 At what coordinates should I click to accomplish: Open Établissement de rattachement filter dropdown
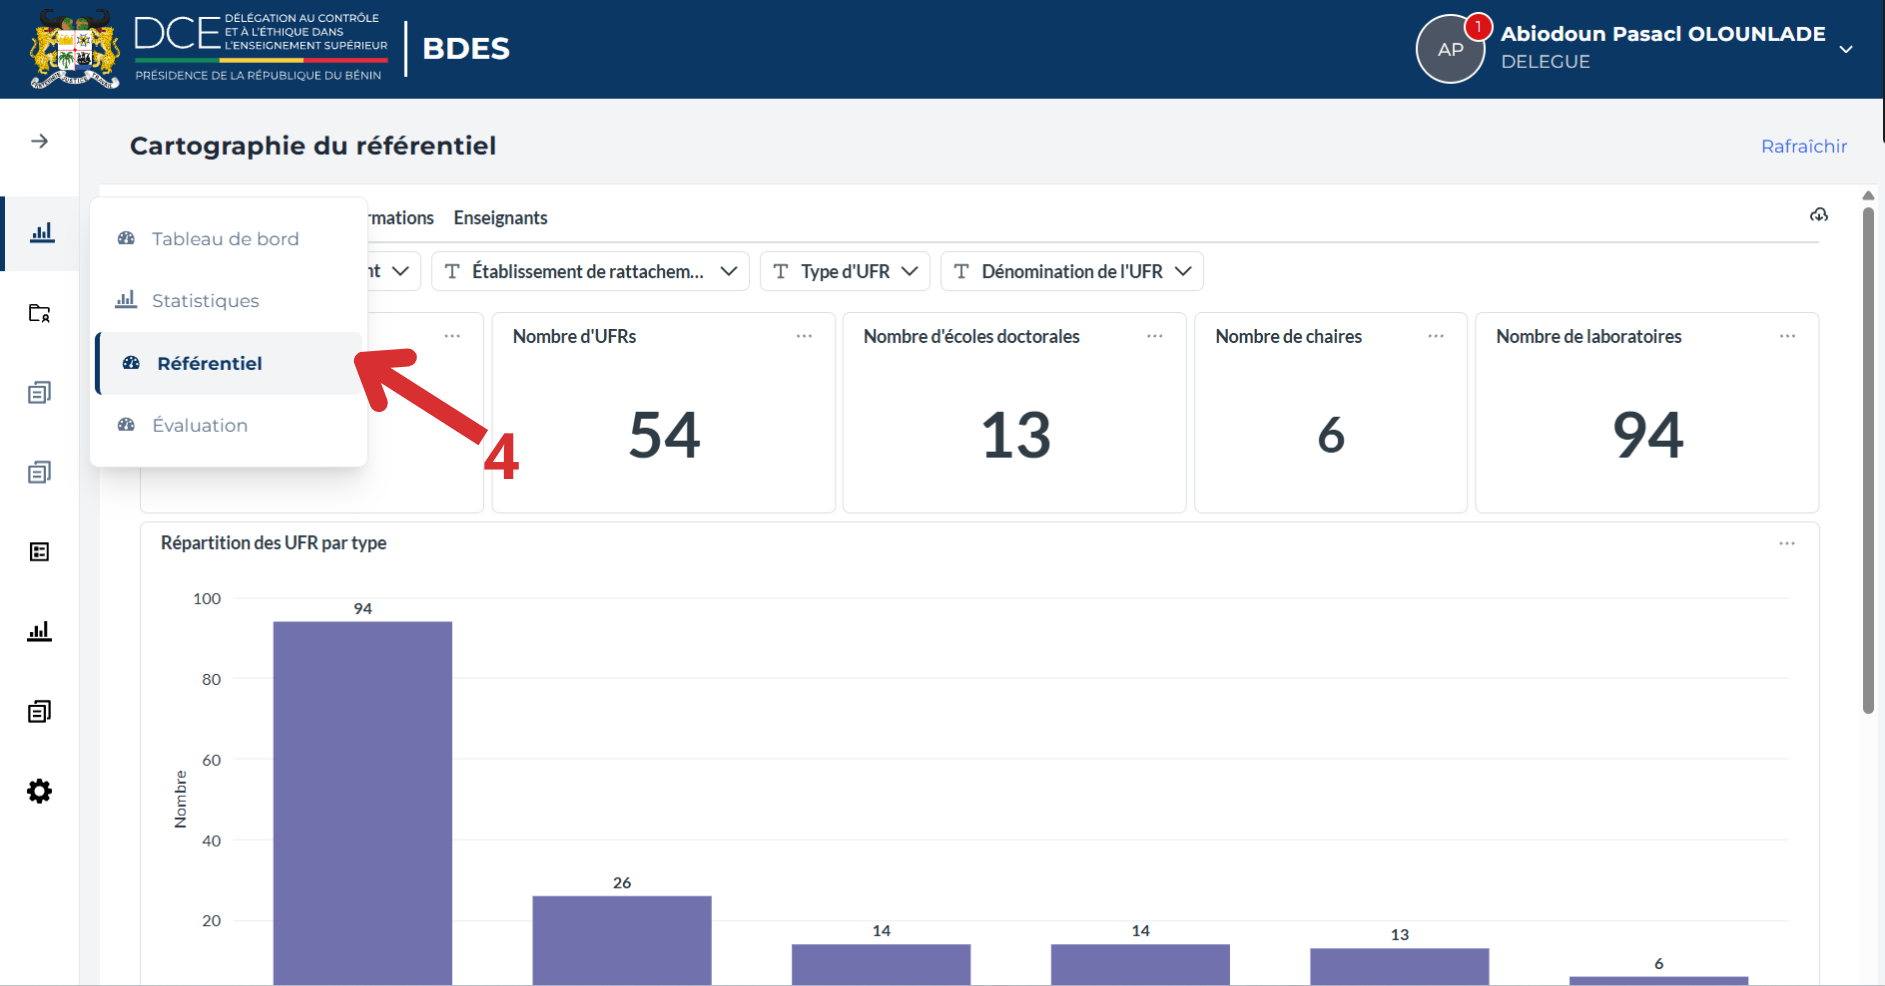click(590, 271)
